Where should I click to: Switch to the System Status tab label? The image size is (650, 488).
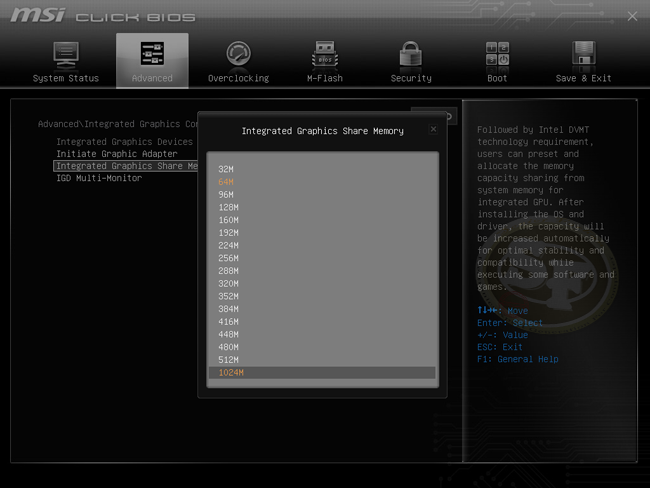point(66,78)
